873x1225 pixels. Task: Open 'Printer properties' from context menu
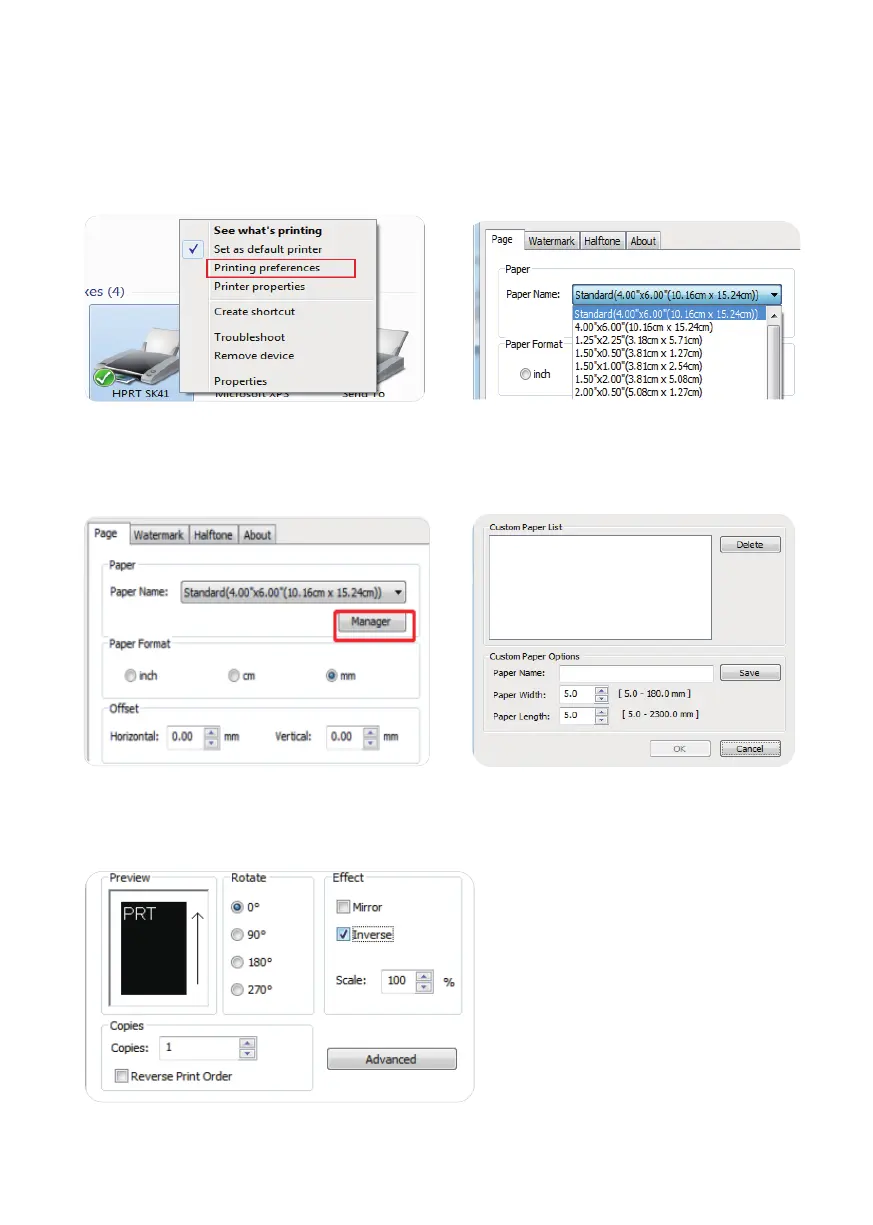(x=260, y=287)
